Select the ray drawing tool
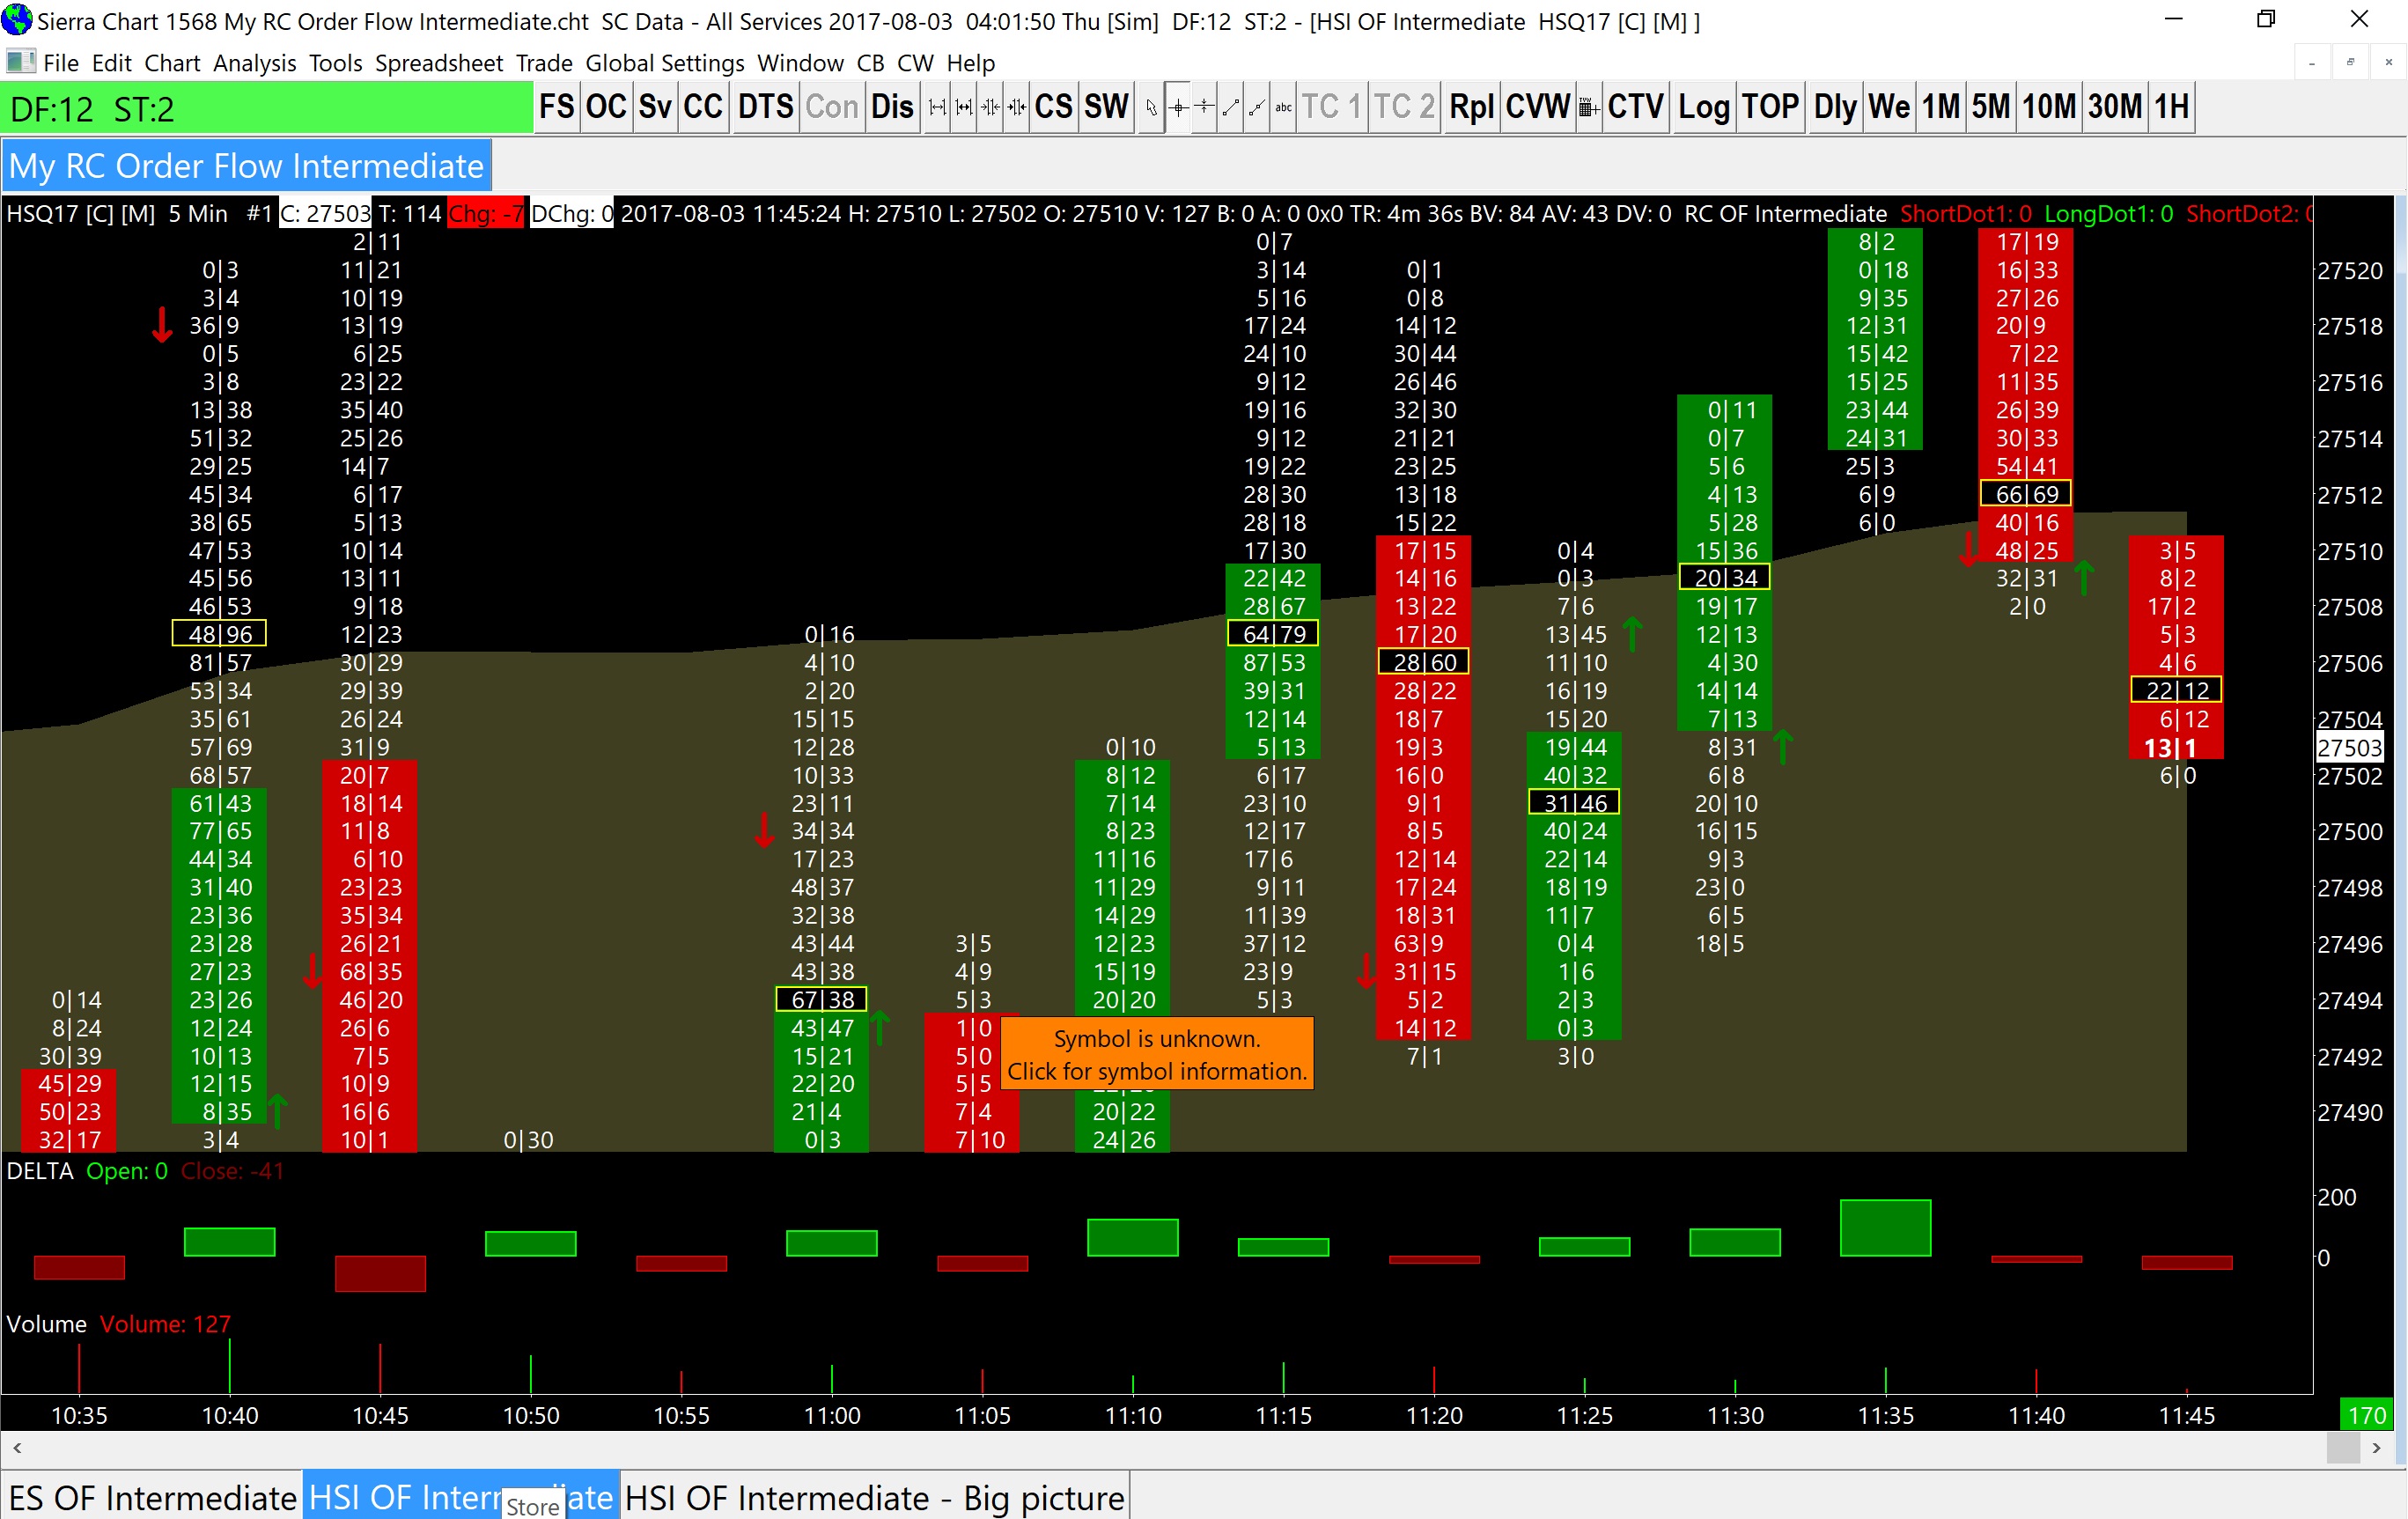Screen dimensions: 2408x1519 pos(1257,107)
